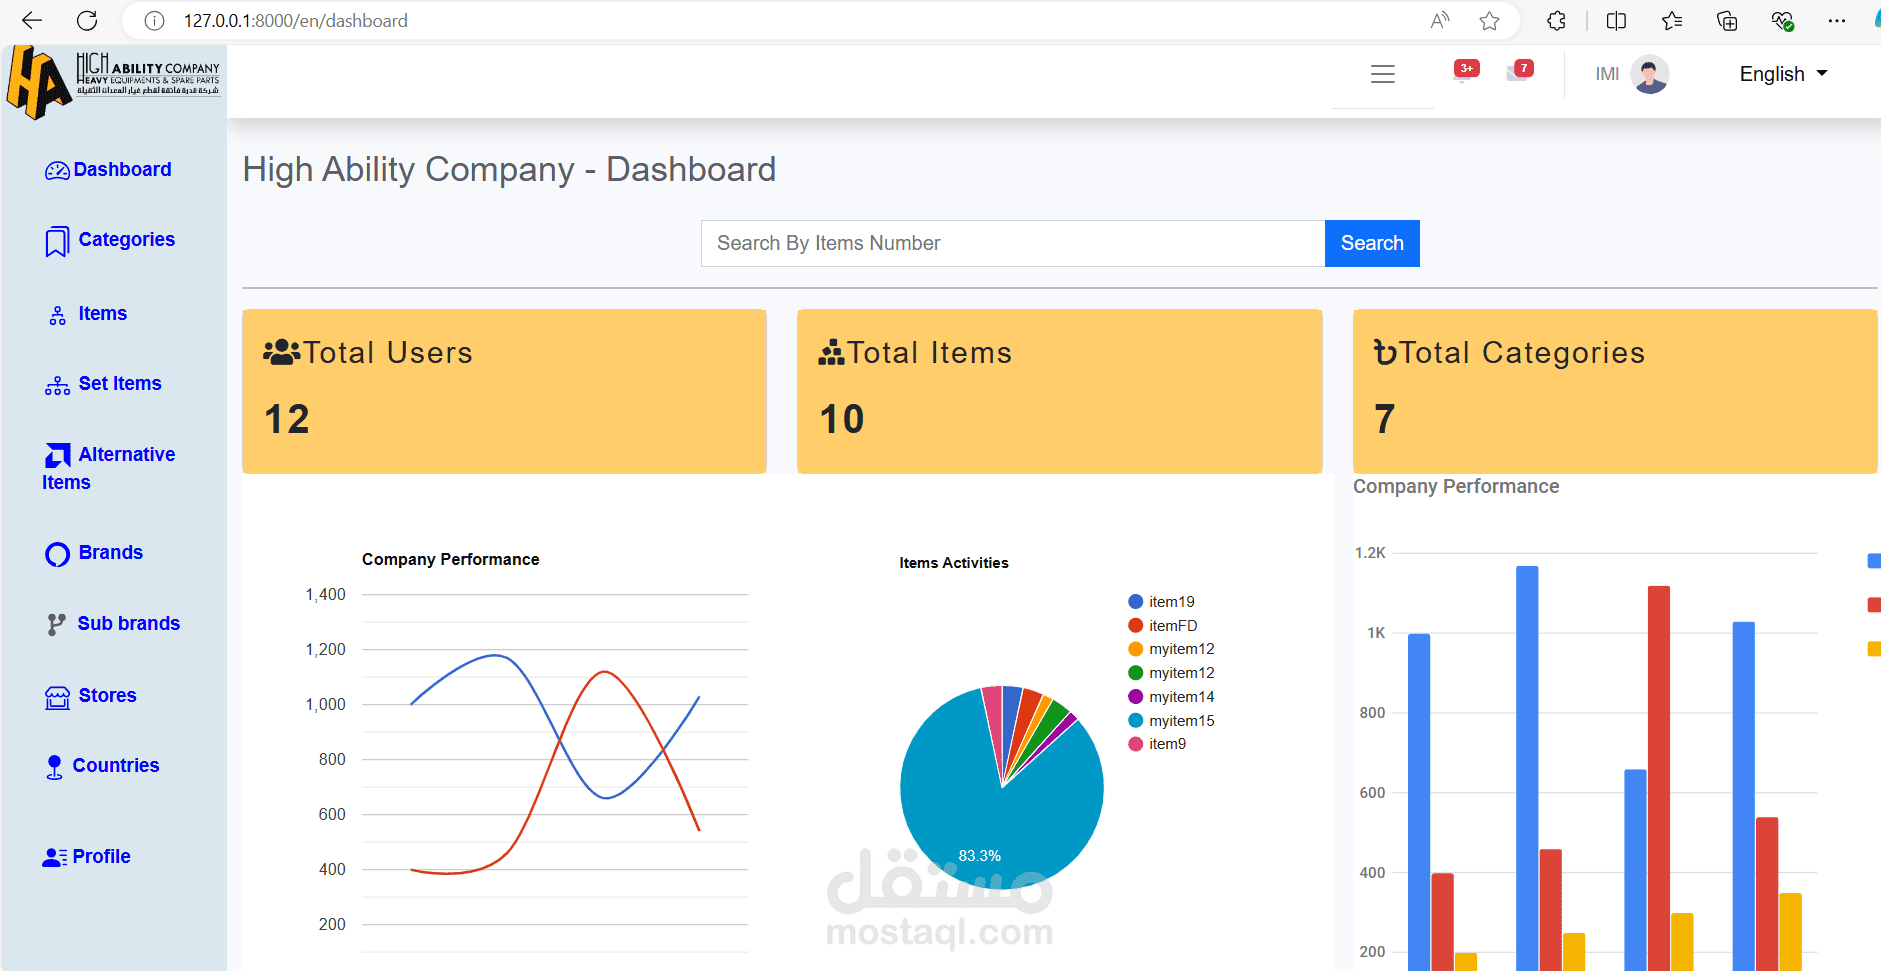
Task: Click item19 blue legend swatch
Action: (1135, 602)
